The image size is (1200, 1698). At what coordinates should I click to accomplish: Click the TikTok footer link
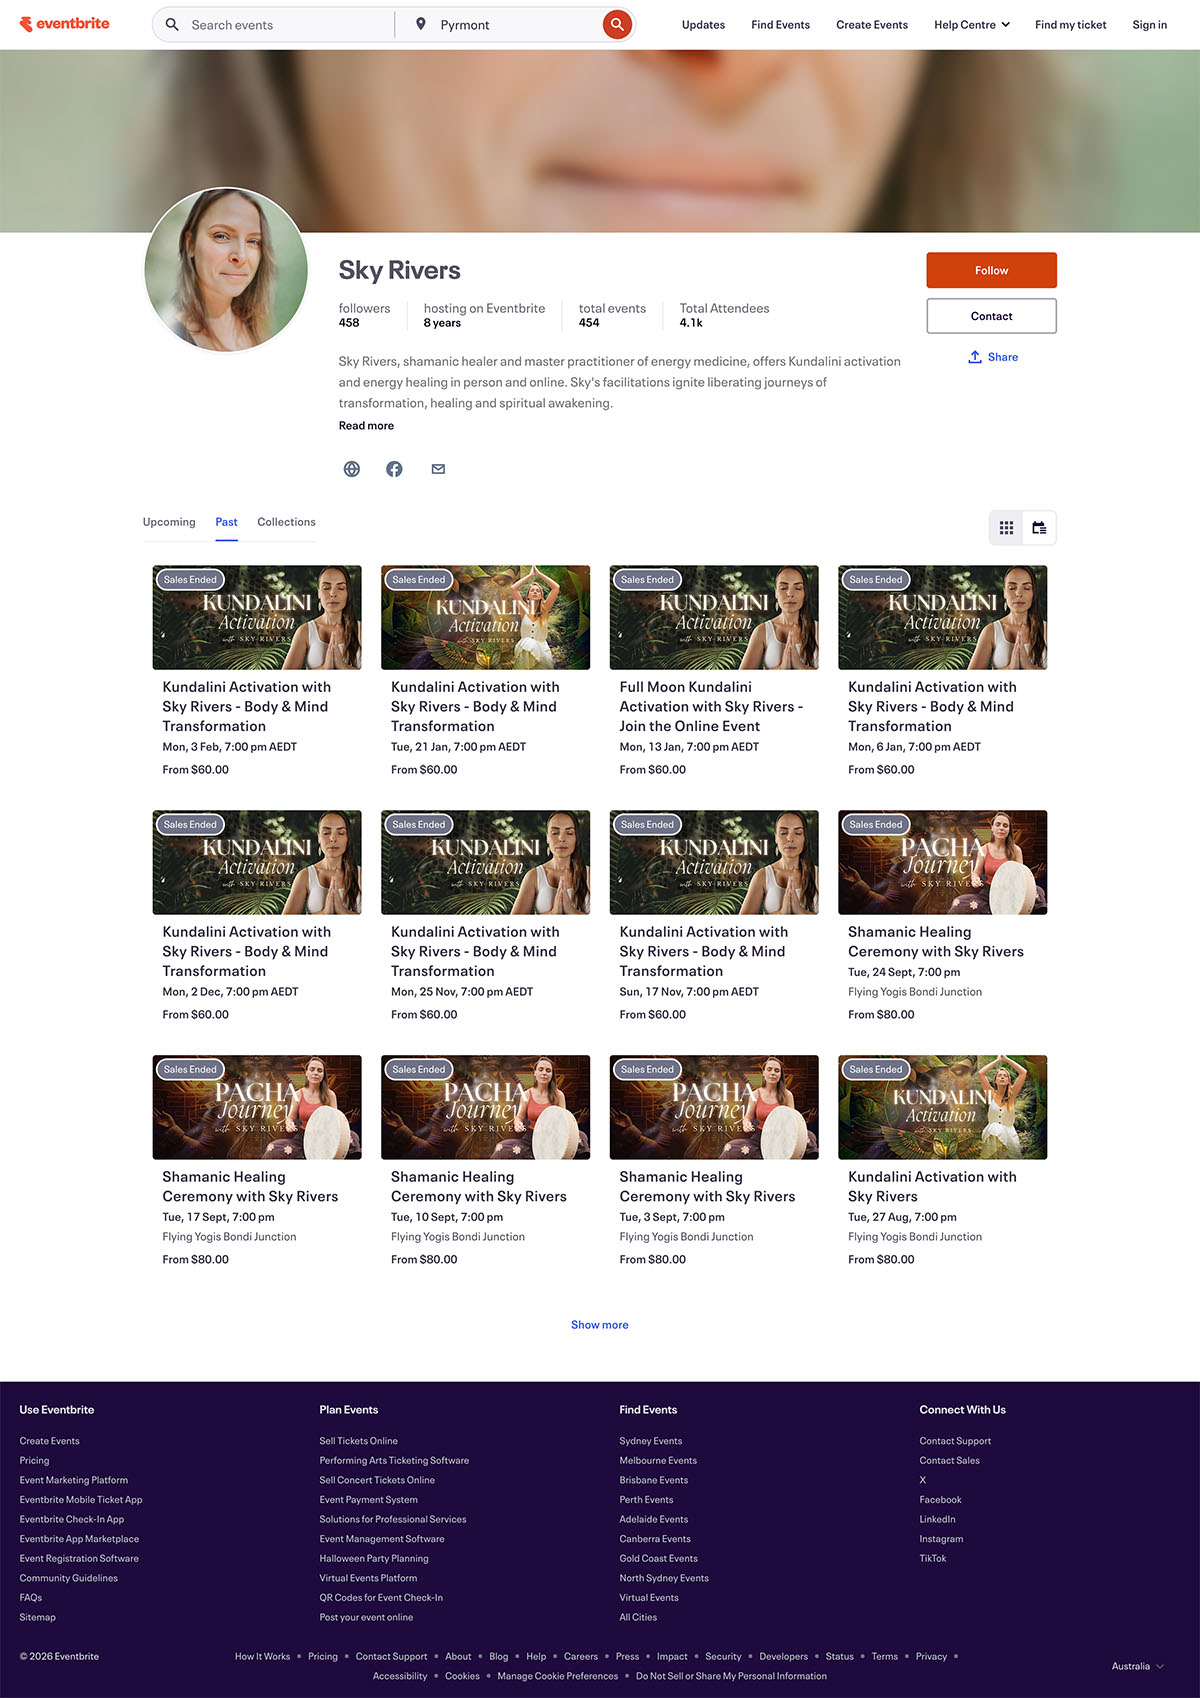click(x=932, y=1559)
